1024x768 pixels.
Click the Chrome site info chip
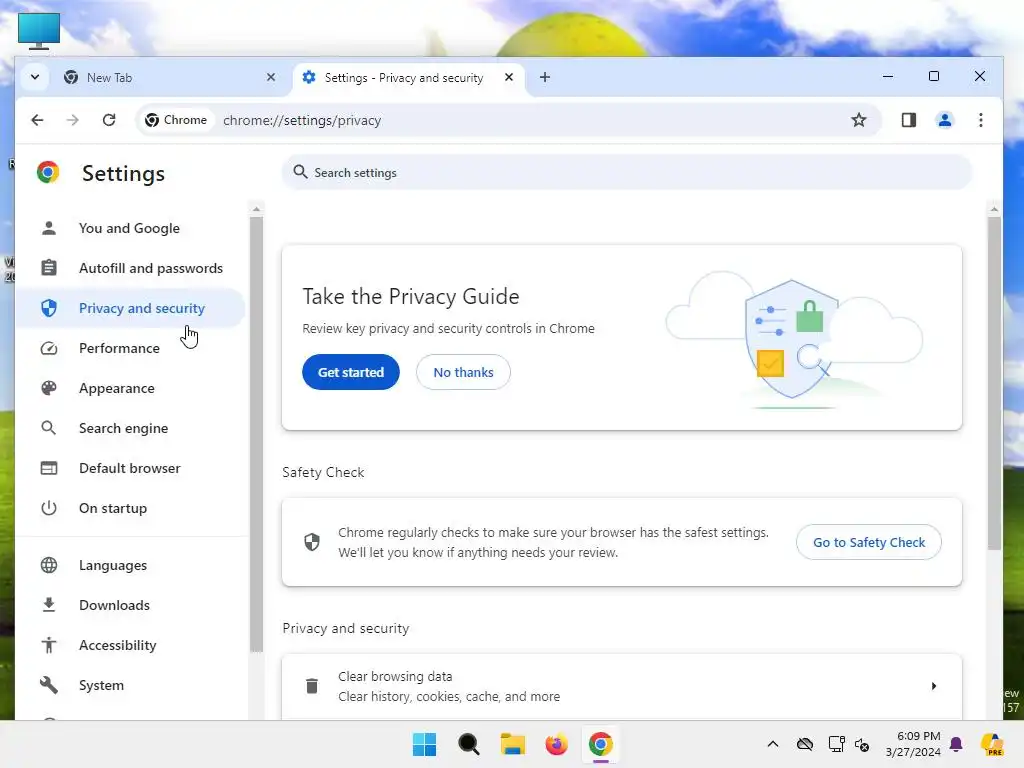[x=176, y=120]
